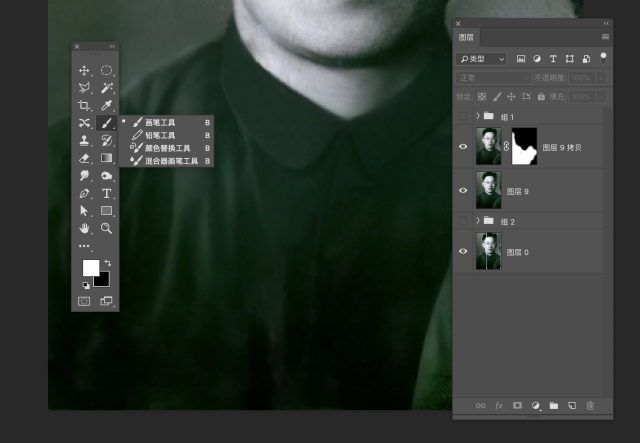This screenshot has height=443, width=640.
Task: Select the mask thumbnail on 图层 9 拷贝
Action: 524,147
